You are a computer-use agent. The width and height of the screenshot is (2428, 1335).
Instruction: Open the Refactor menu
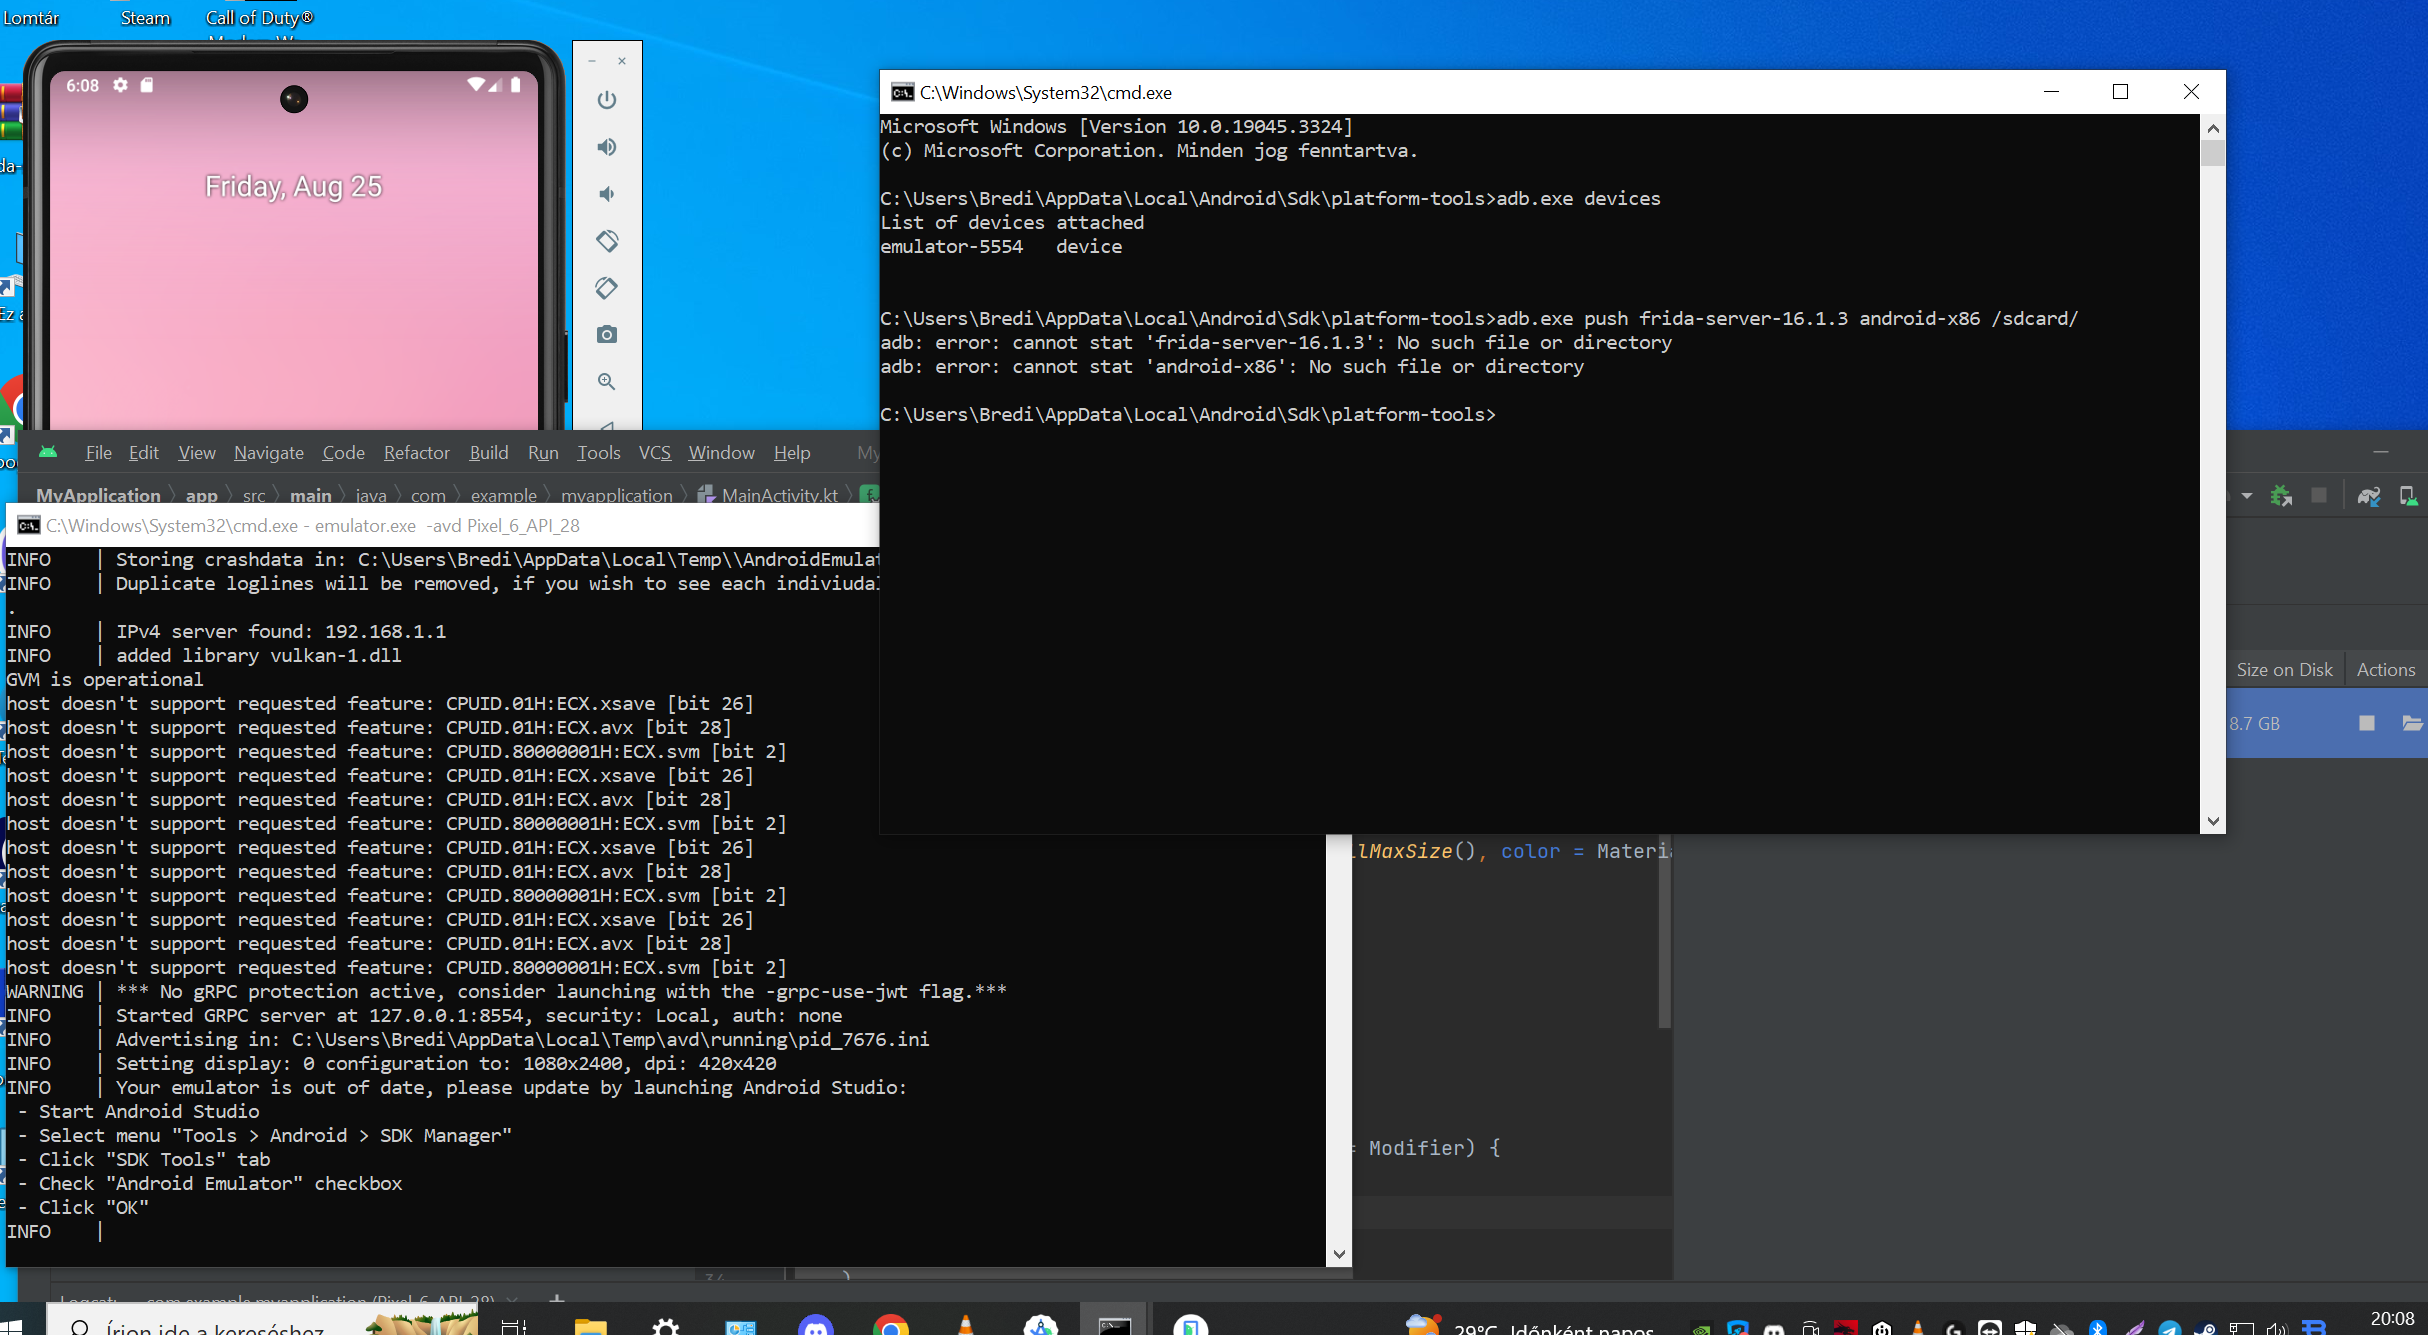click(x=416, y=453)
